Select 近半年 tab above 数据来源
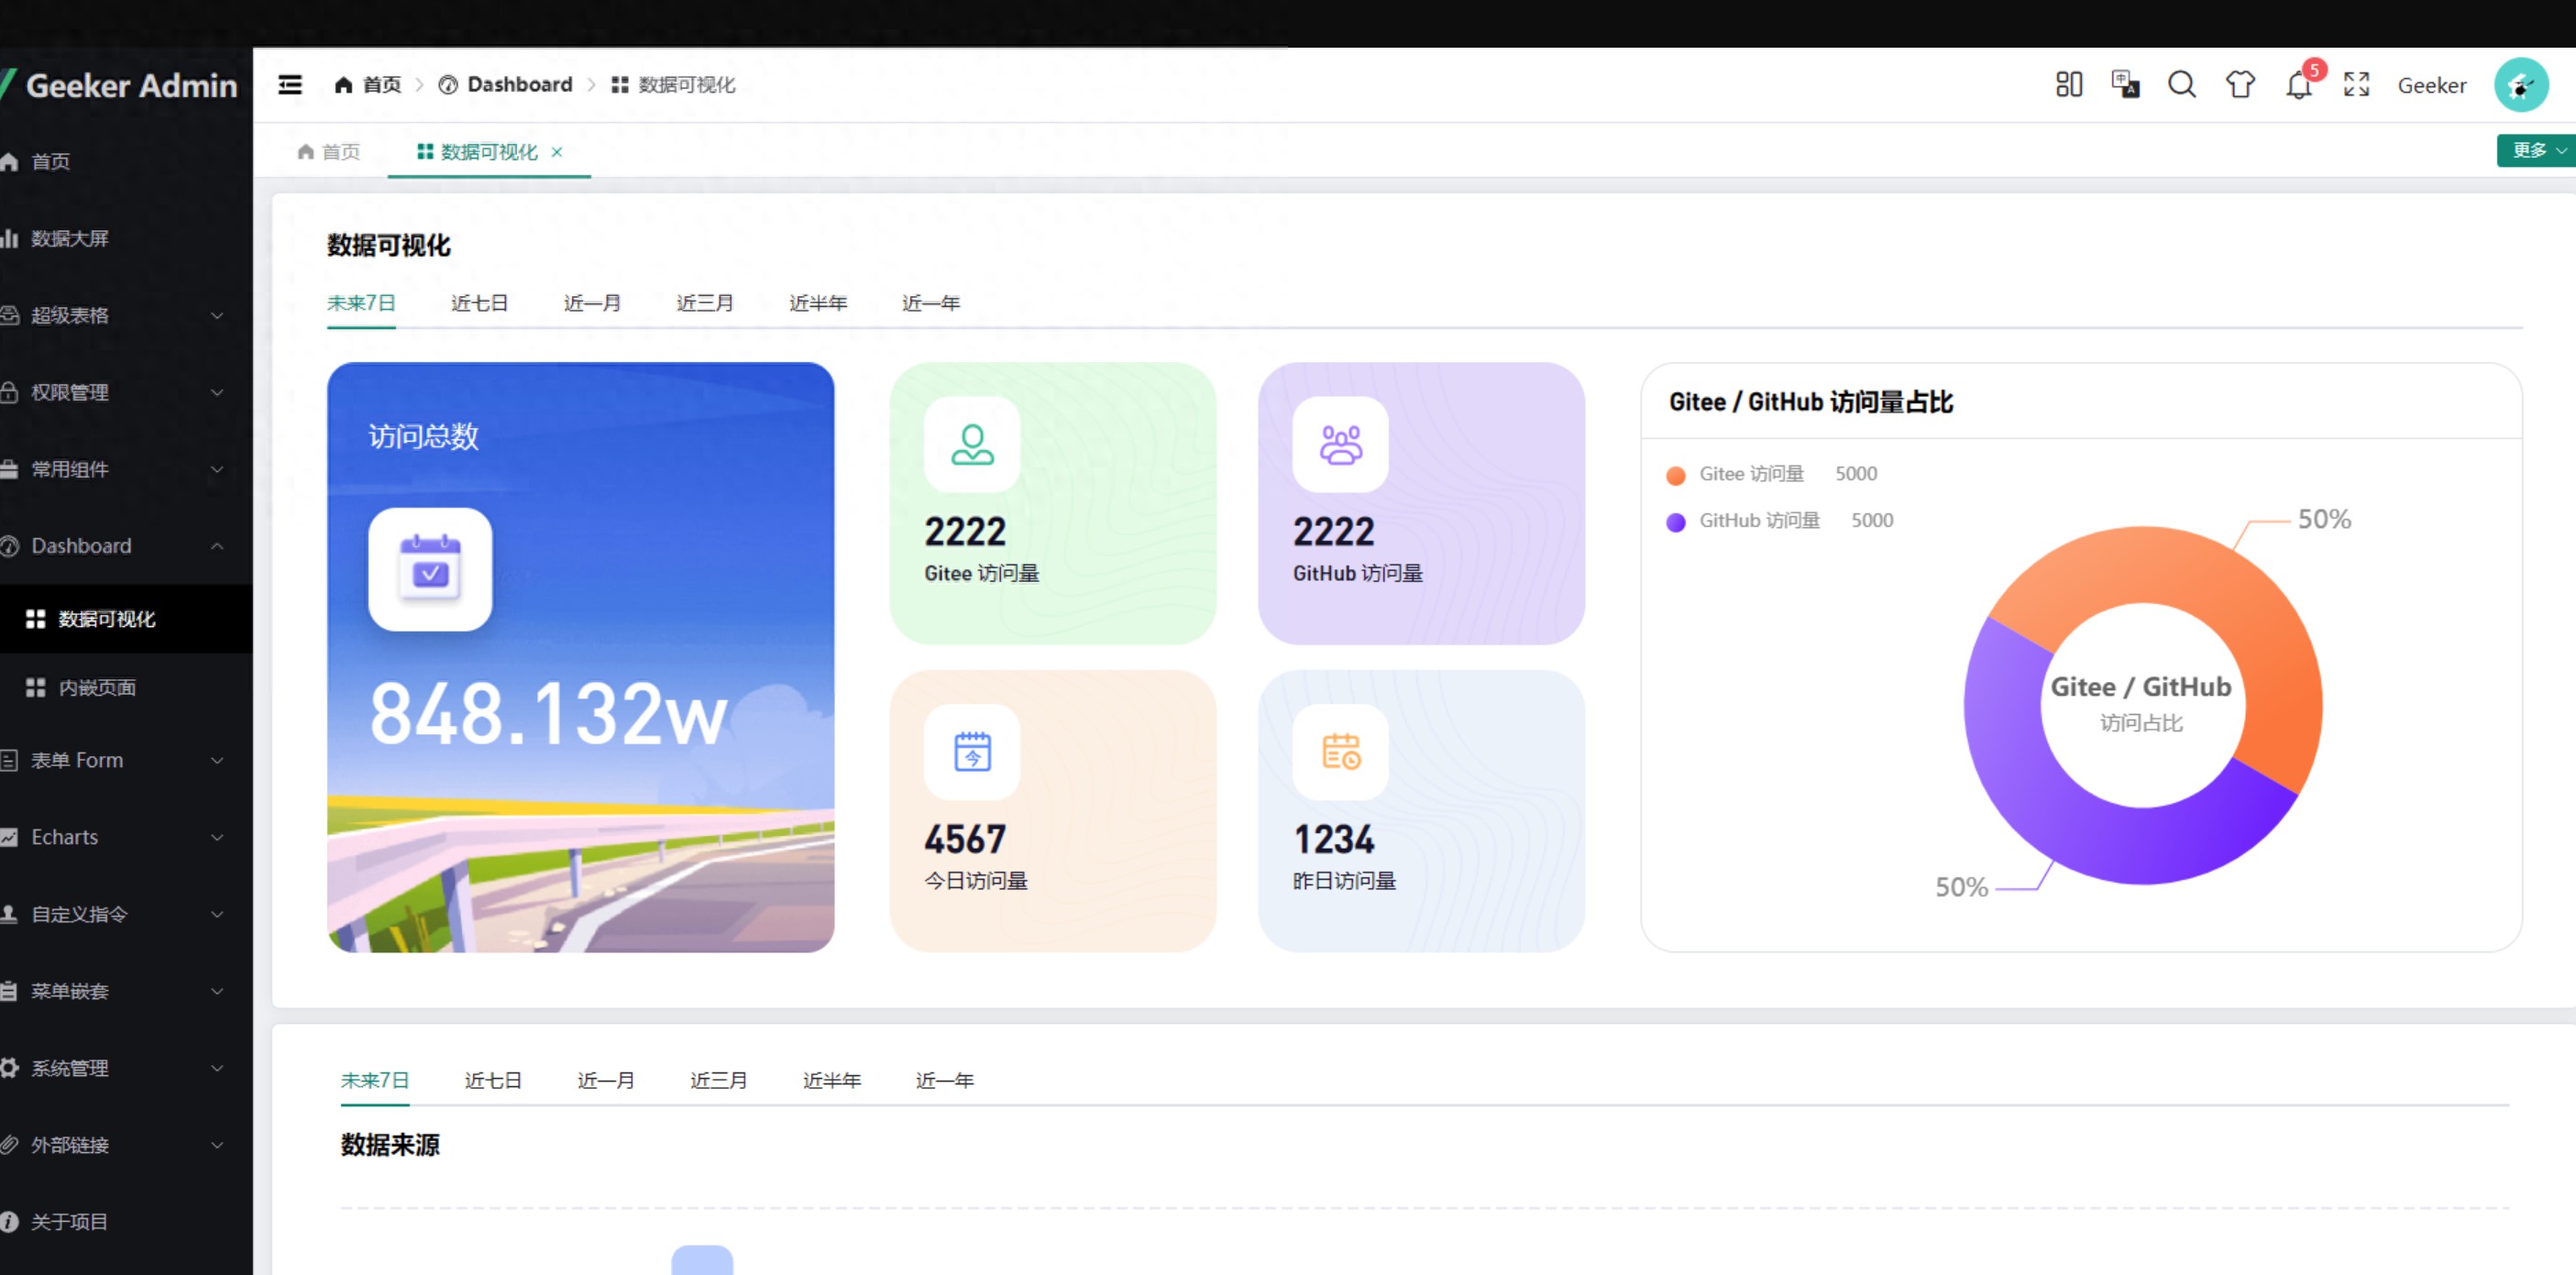2576x1275 pixels. [832, 1081]
